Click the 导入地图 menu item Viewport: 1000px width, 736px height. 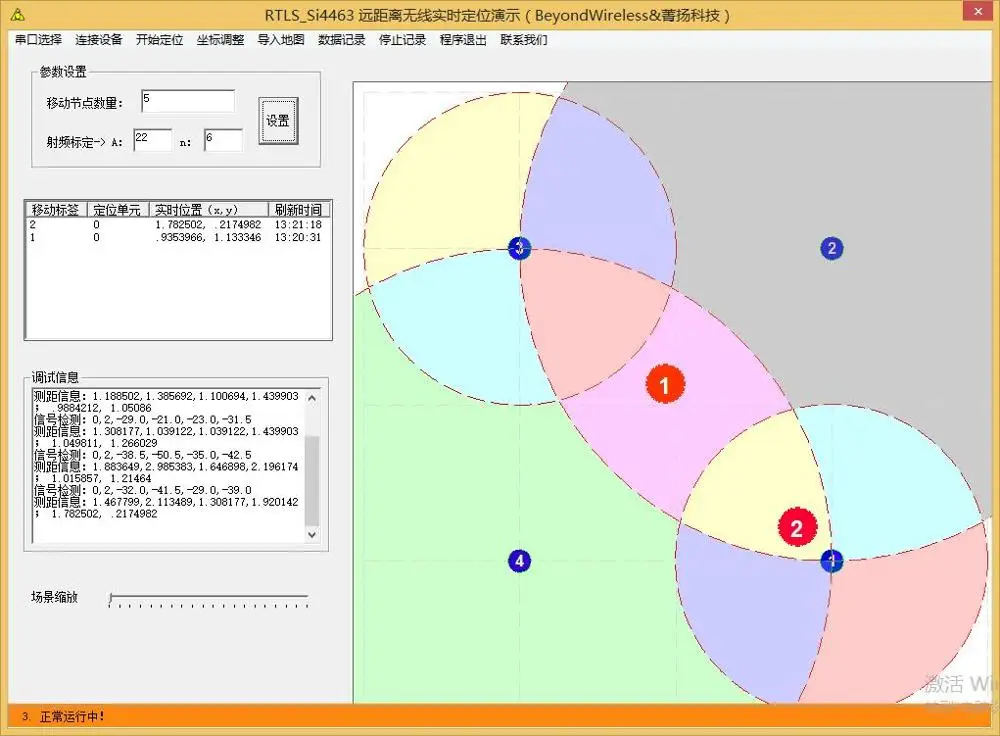(281, 40)
